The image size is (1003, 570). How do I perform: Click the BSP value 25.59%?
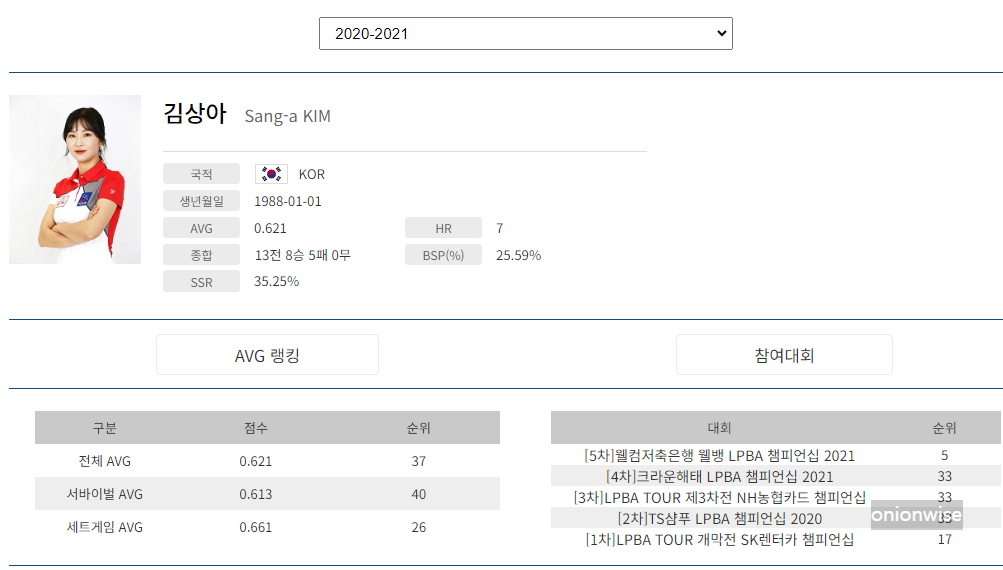[x=518, y=255]
